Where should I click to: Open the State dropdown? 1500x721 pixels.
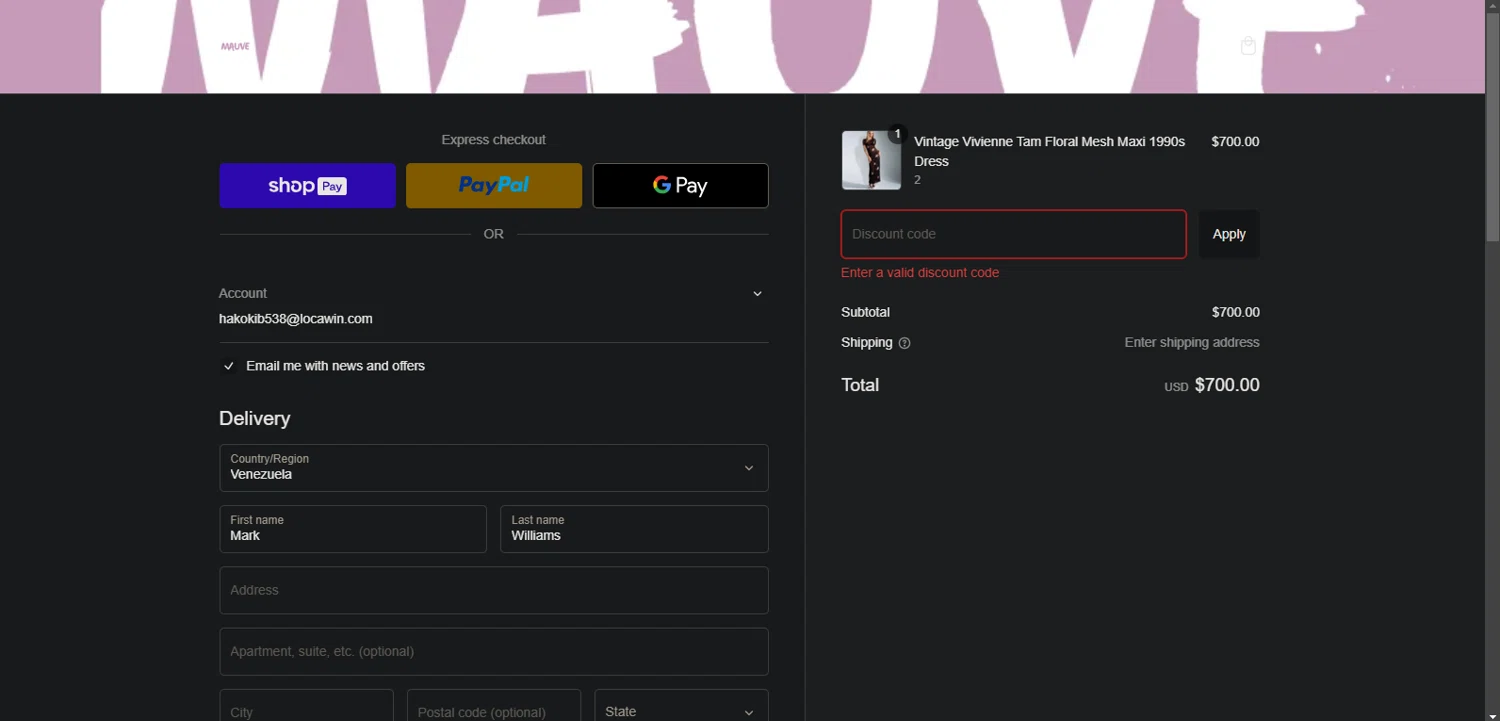pos(681,705)
